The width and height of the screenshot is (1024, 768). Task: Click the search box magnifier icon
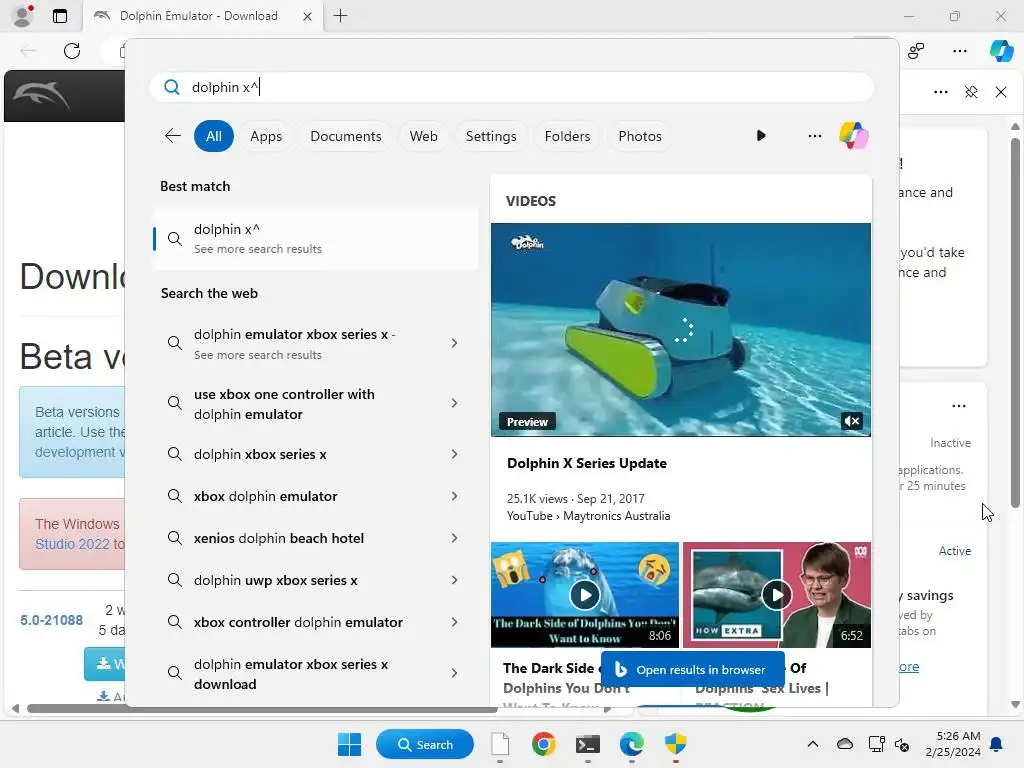[172, 87]
